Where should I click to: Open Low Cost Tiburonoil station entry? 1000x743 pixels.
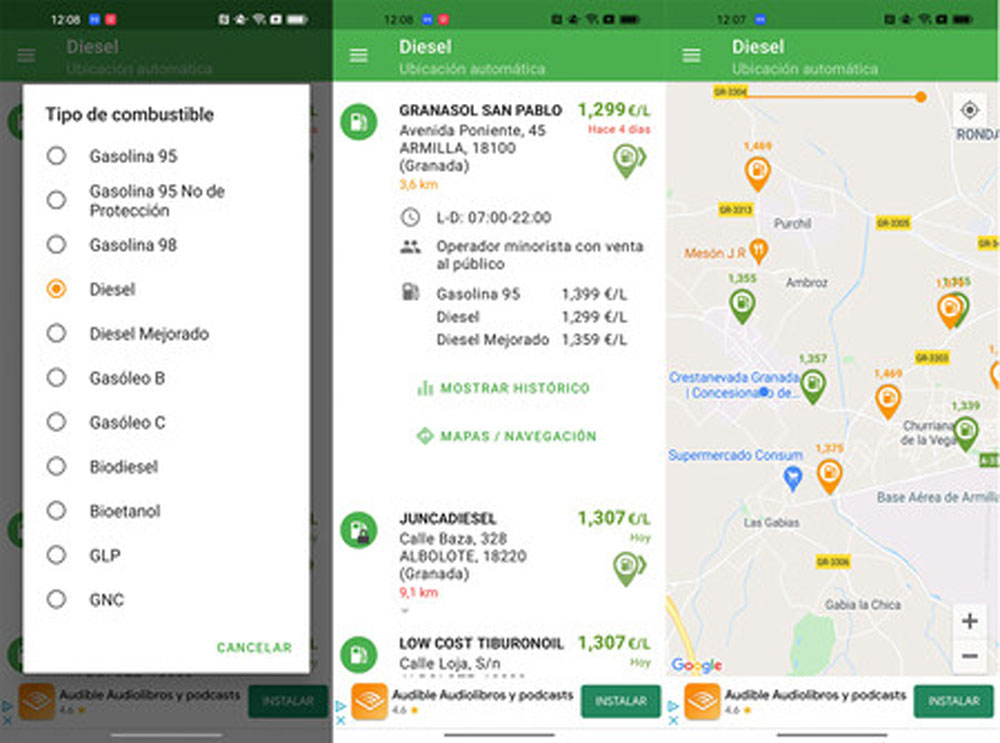pyautogui.click(x=481, y=644)
